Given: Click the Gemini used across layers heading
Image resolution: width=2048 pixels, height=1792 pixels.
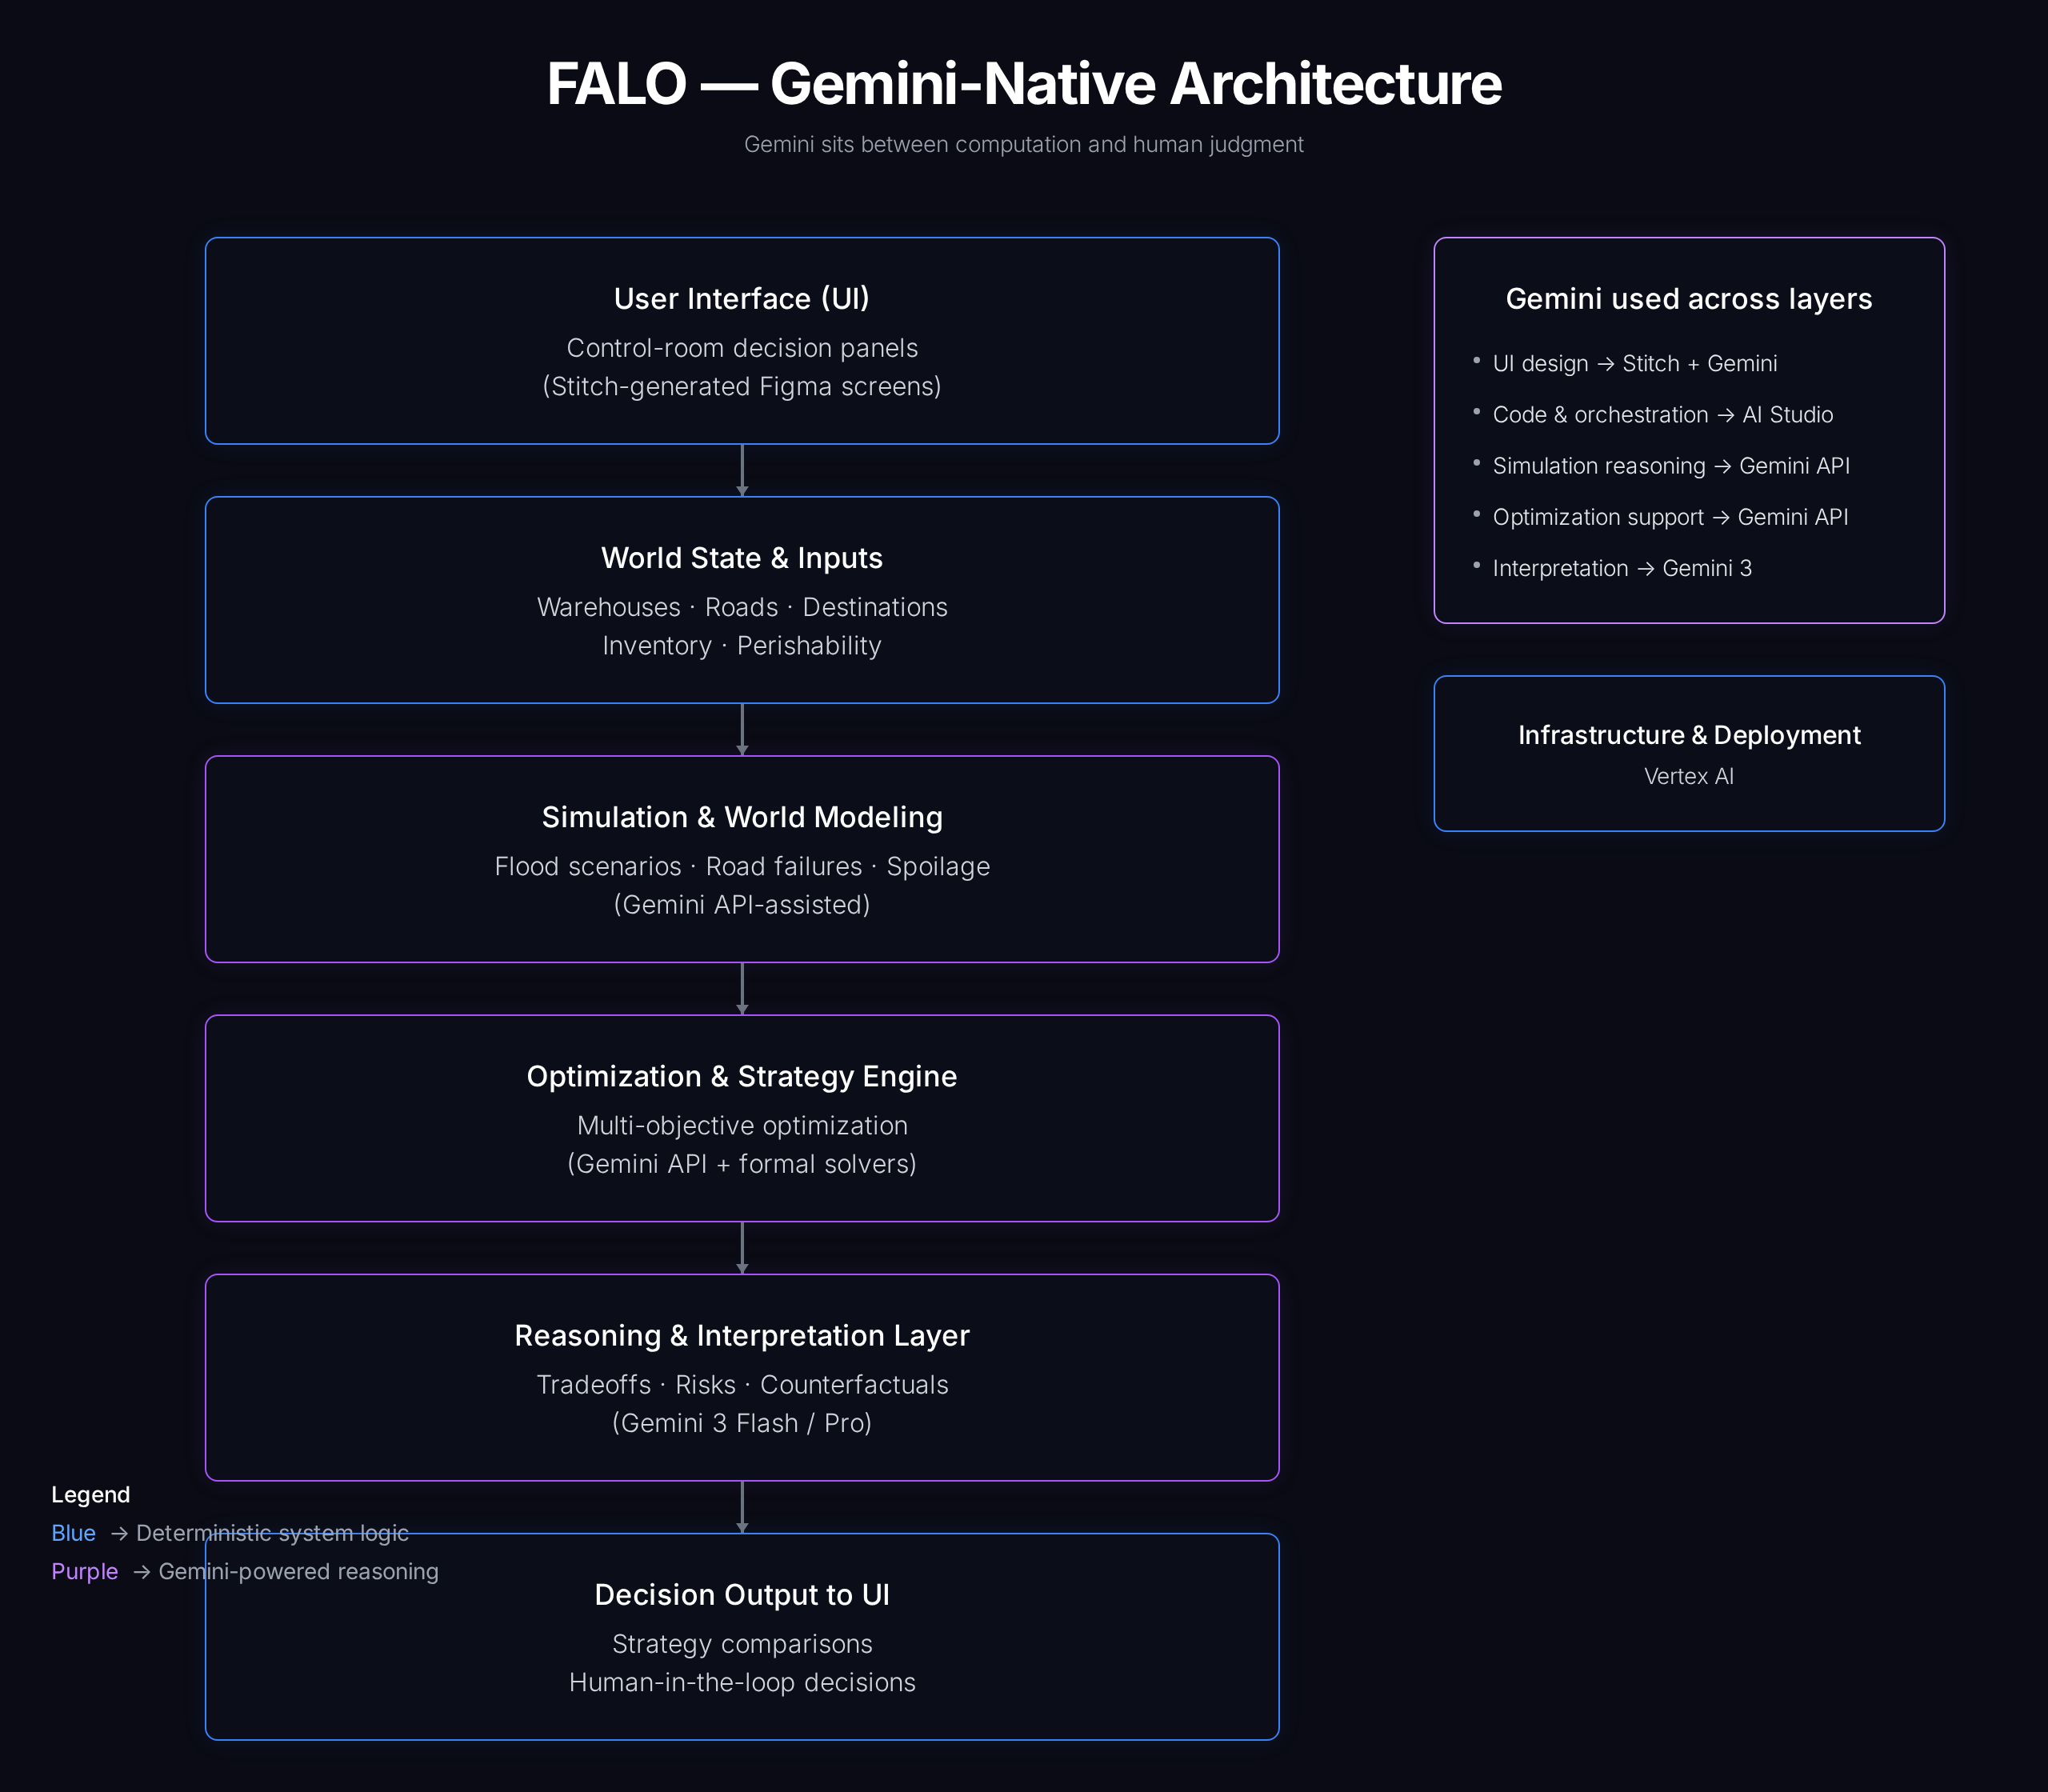Looking at the screenshot, I should coord(1688,298).
